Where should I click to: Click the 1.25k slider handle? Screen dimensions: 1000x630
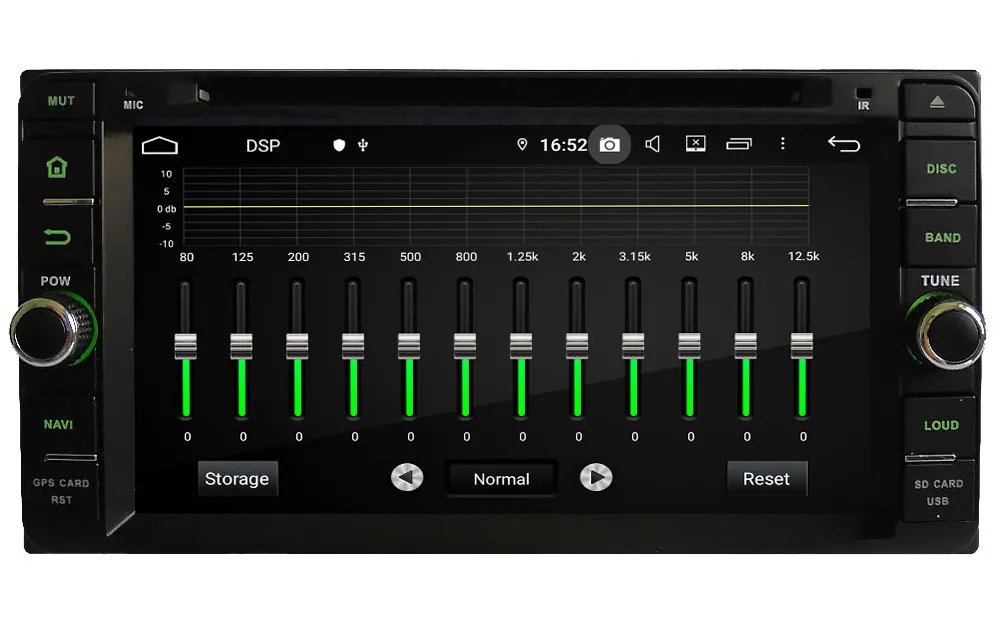(x=521, y=346)
